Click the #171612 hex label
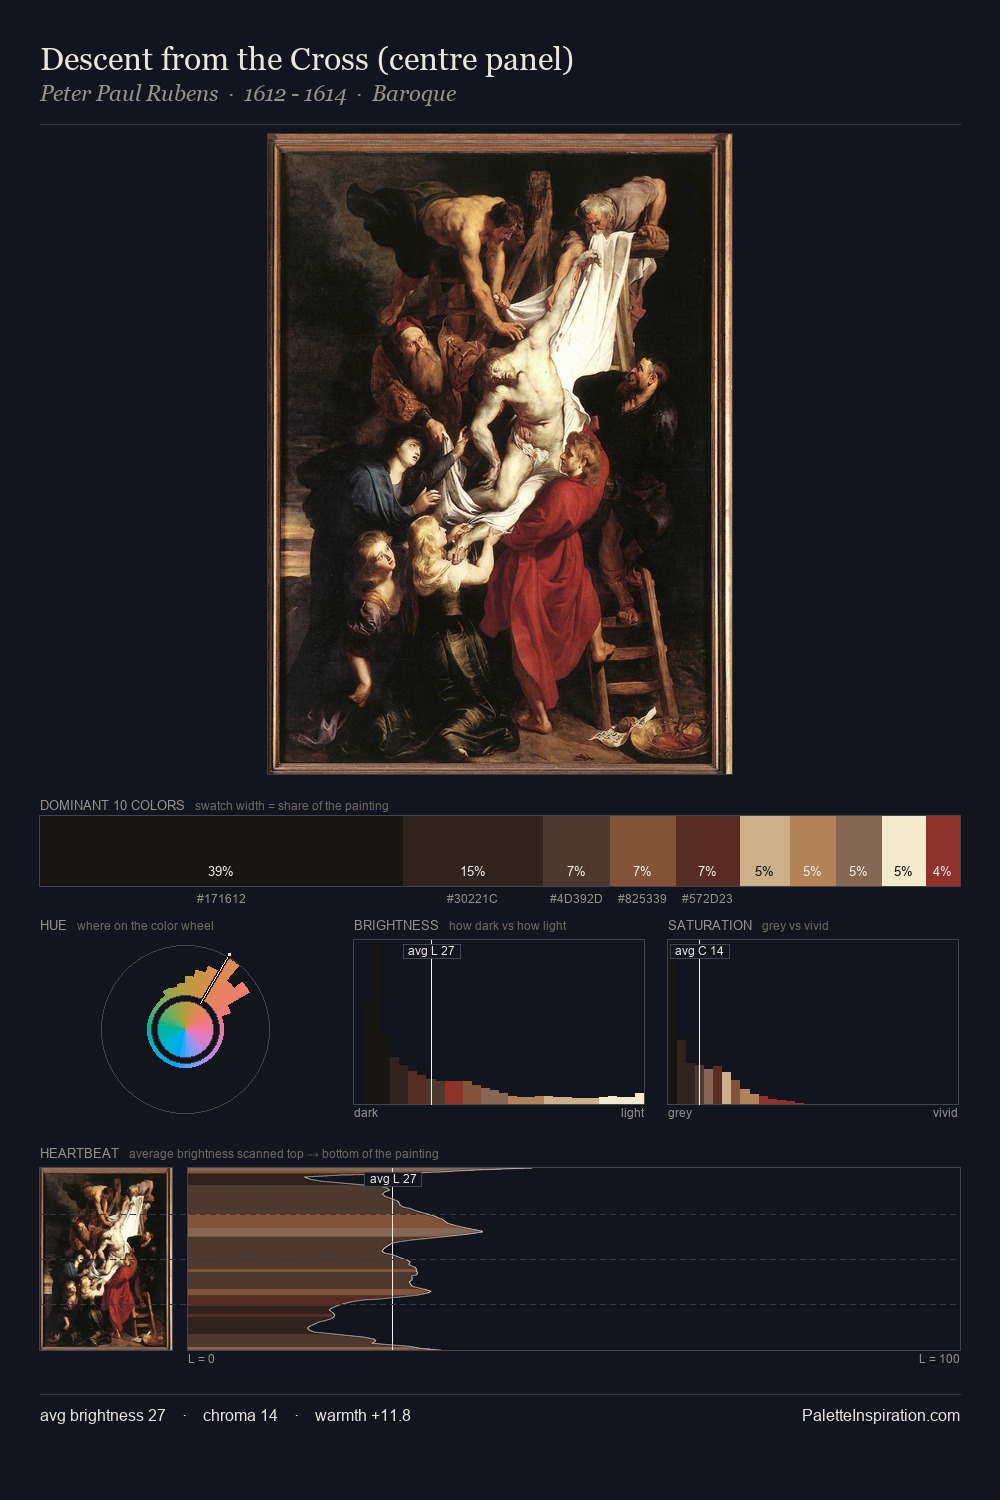Viewport: 1000px width, 1500px height. (221, 899)
